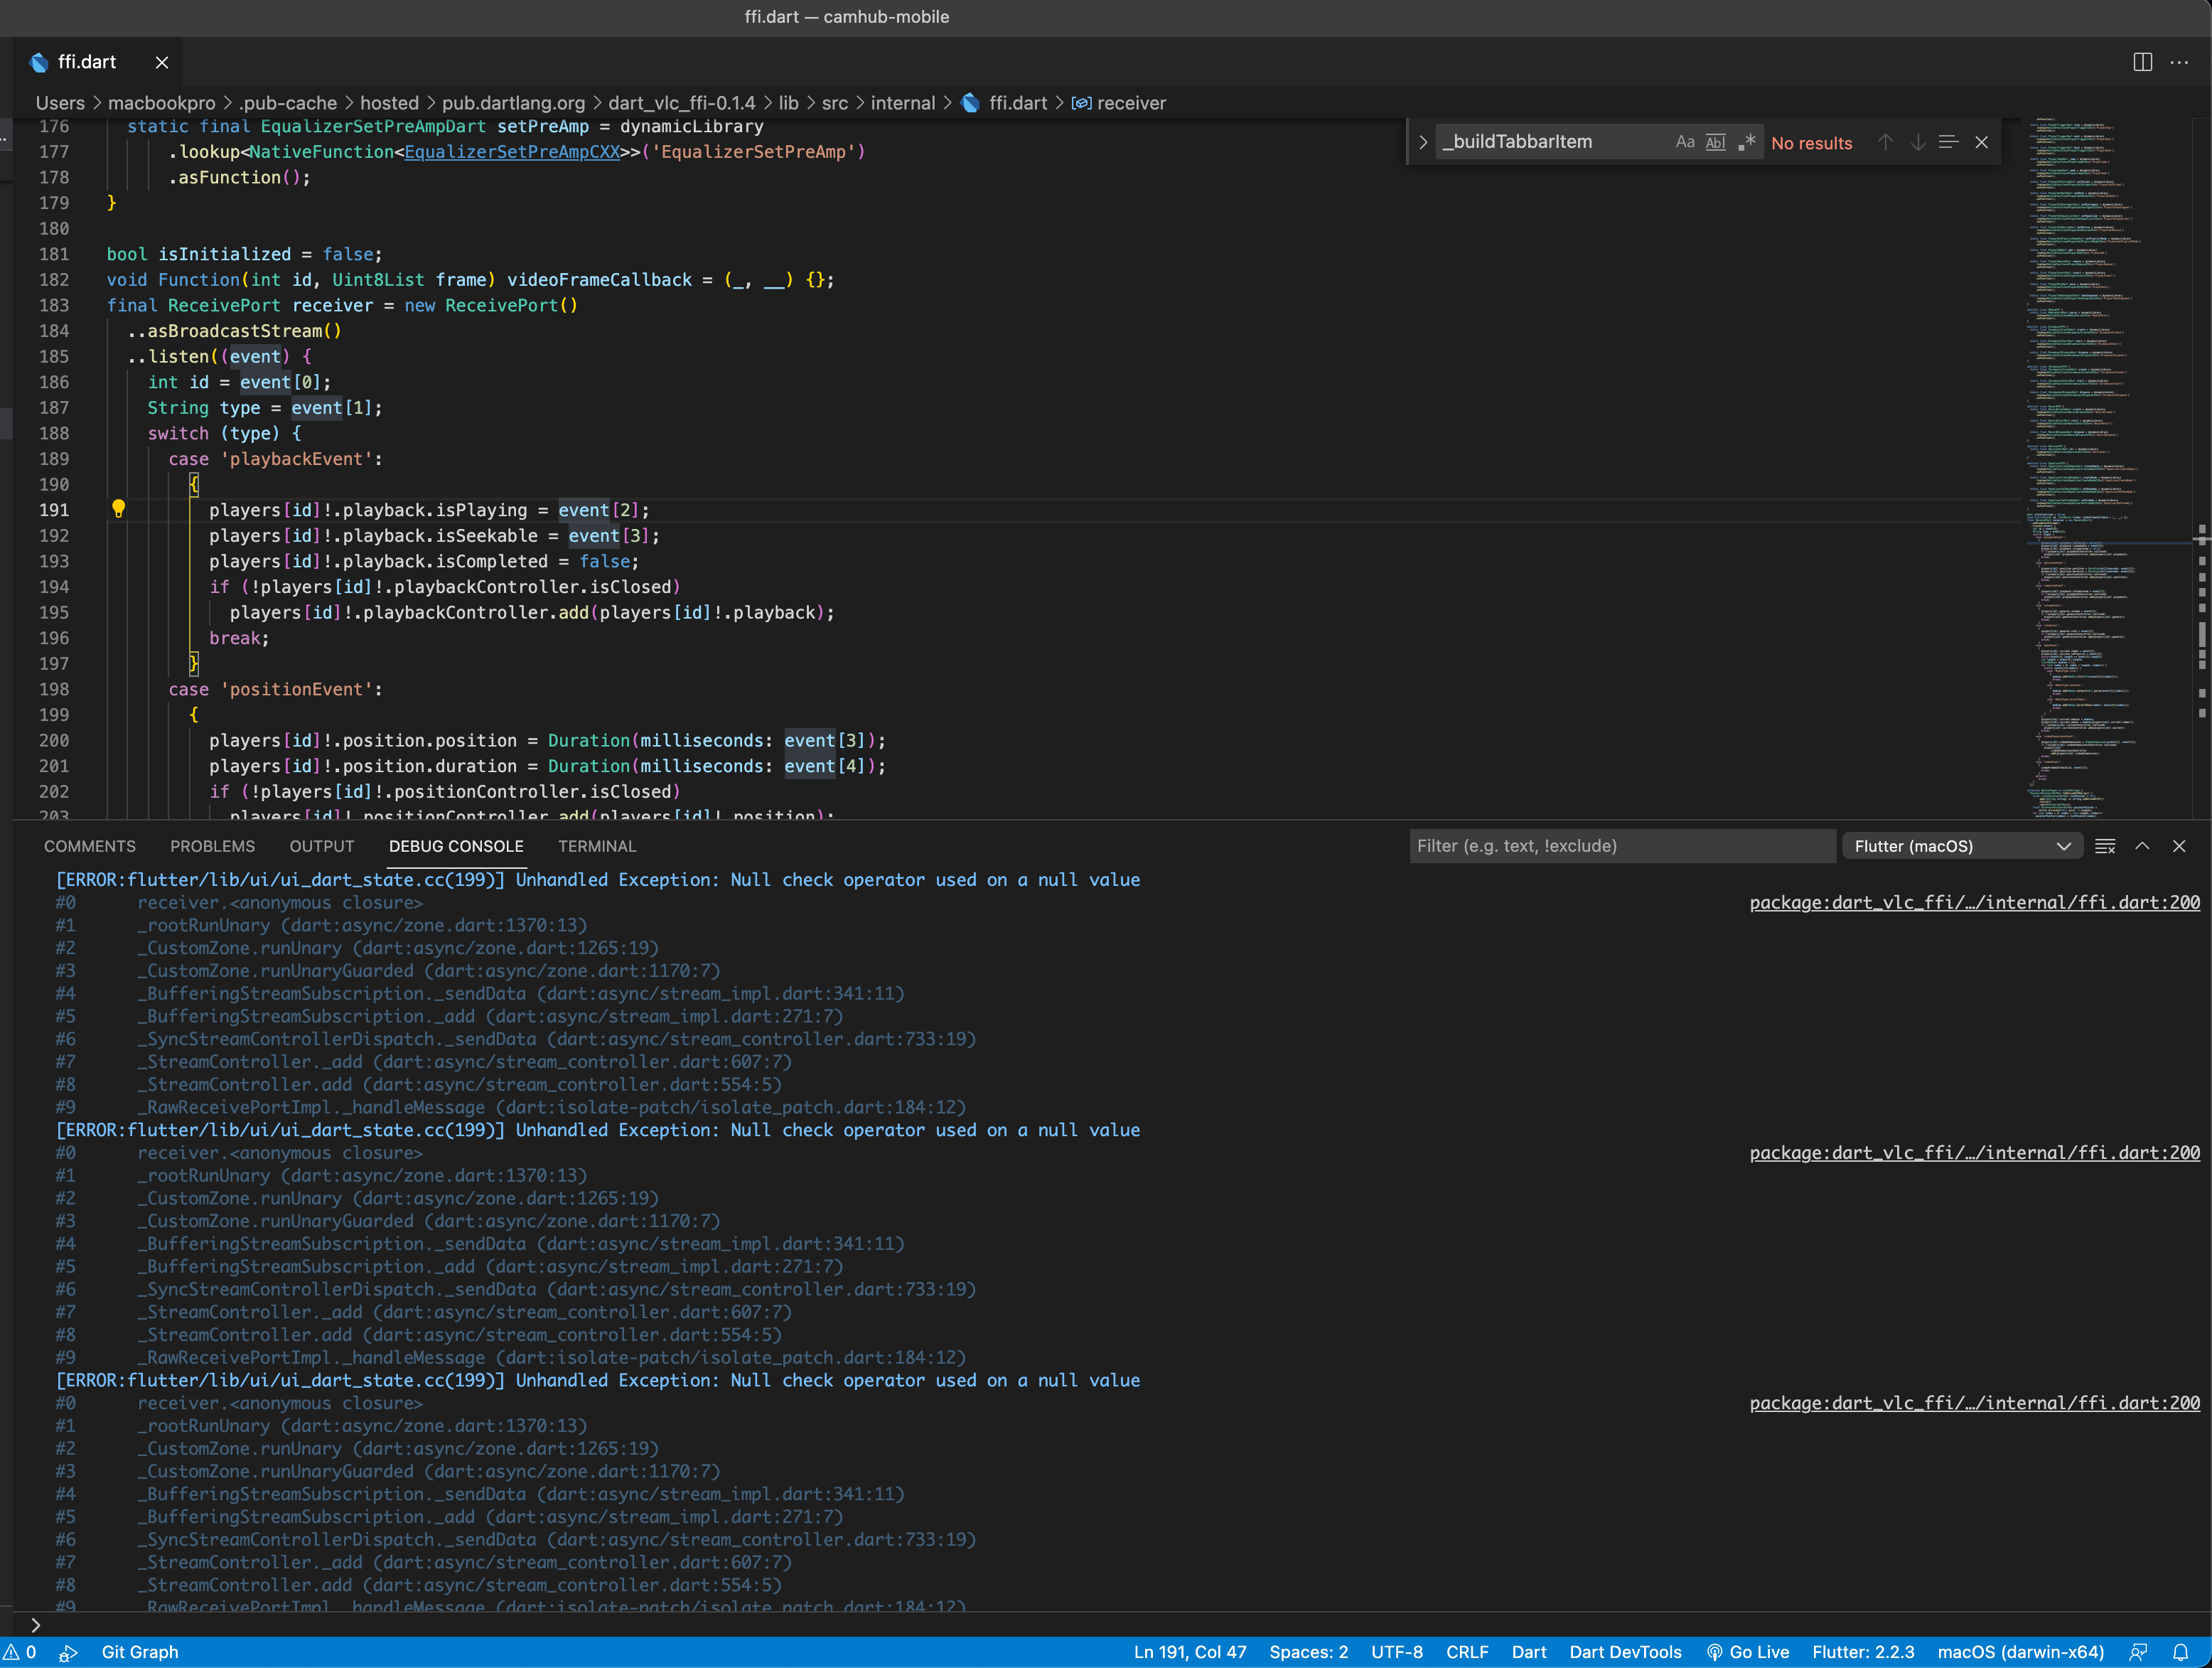Toggle Use Regular Expression in find widget
The height and width of the screenshot is (1668, 2212).
(1746, 142)
